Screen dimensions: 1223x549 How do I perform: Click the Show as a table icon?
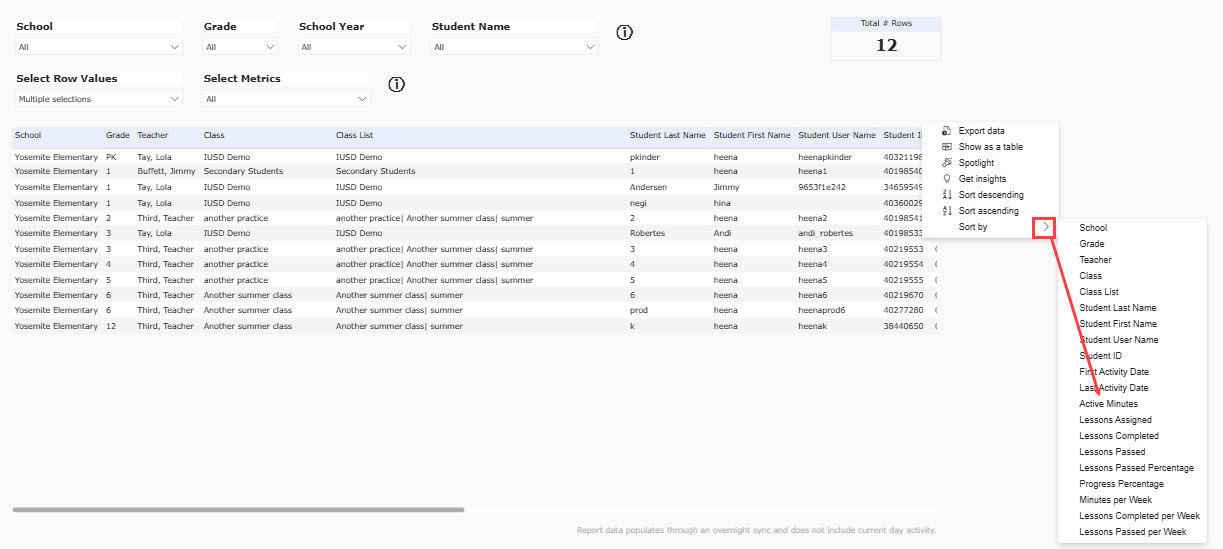[947, 147]
